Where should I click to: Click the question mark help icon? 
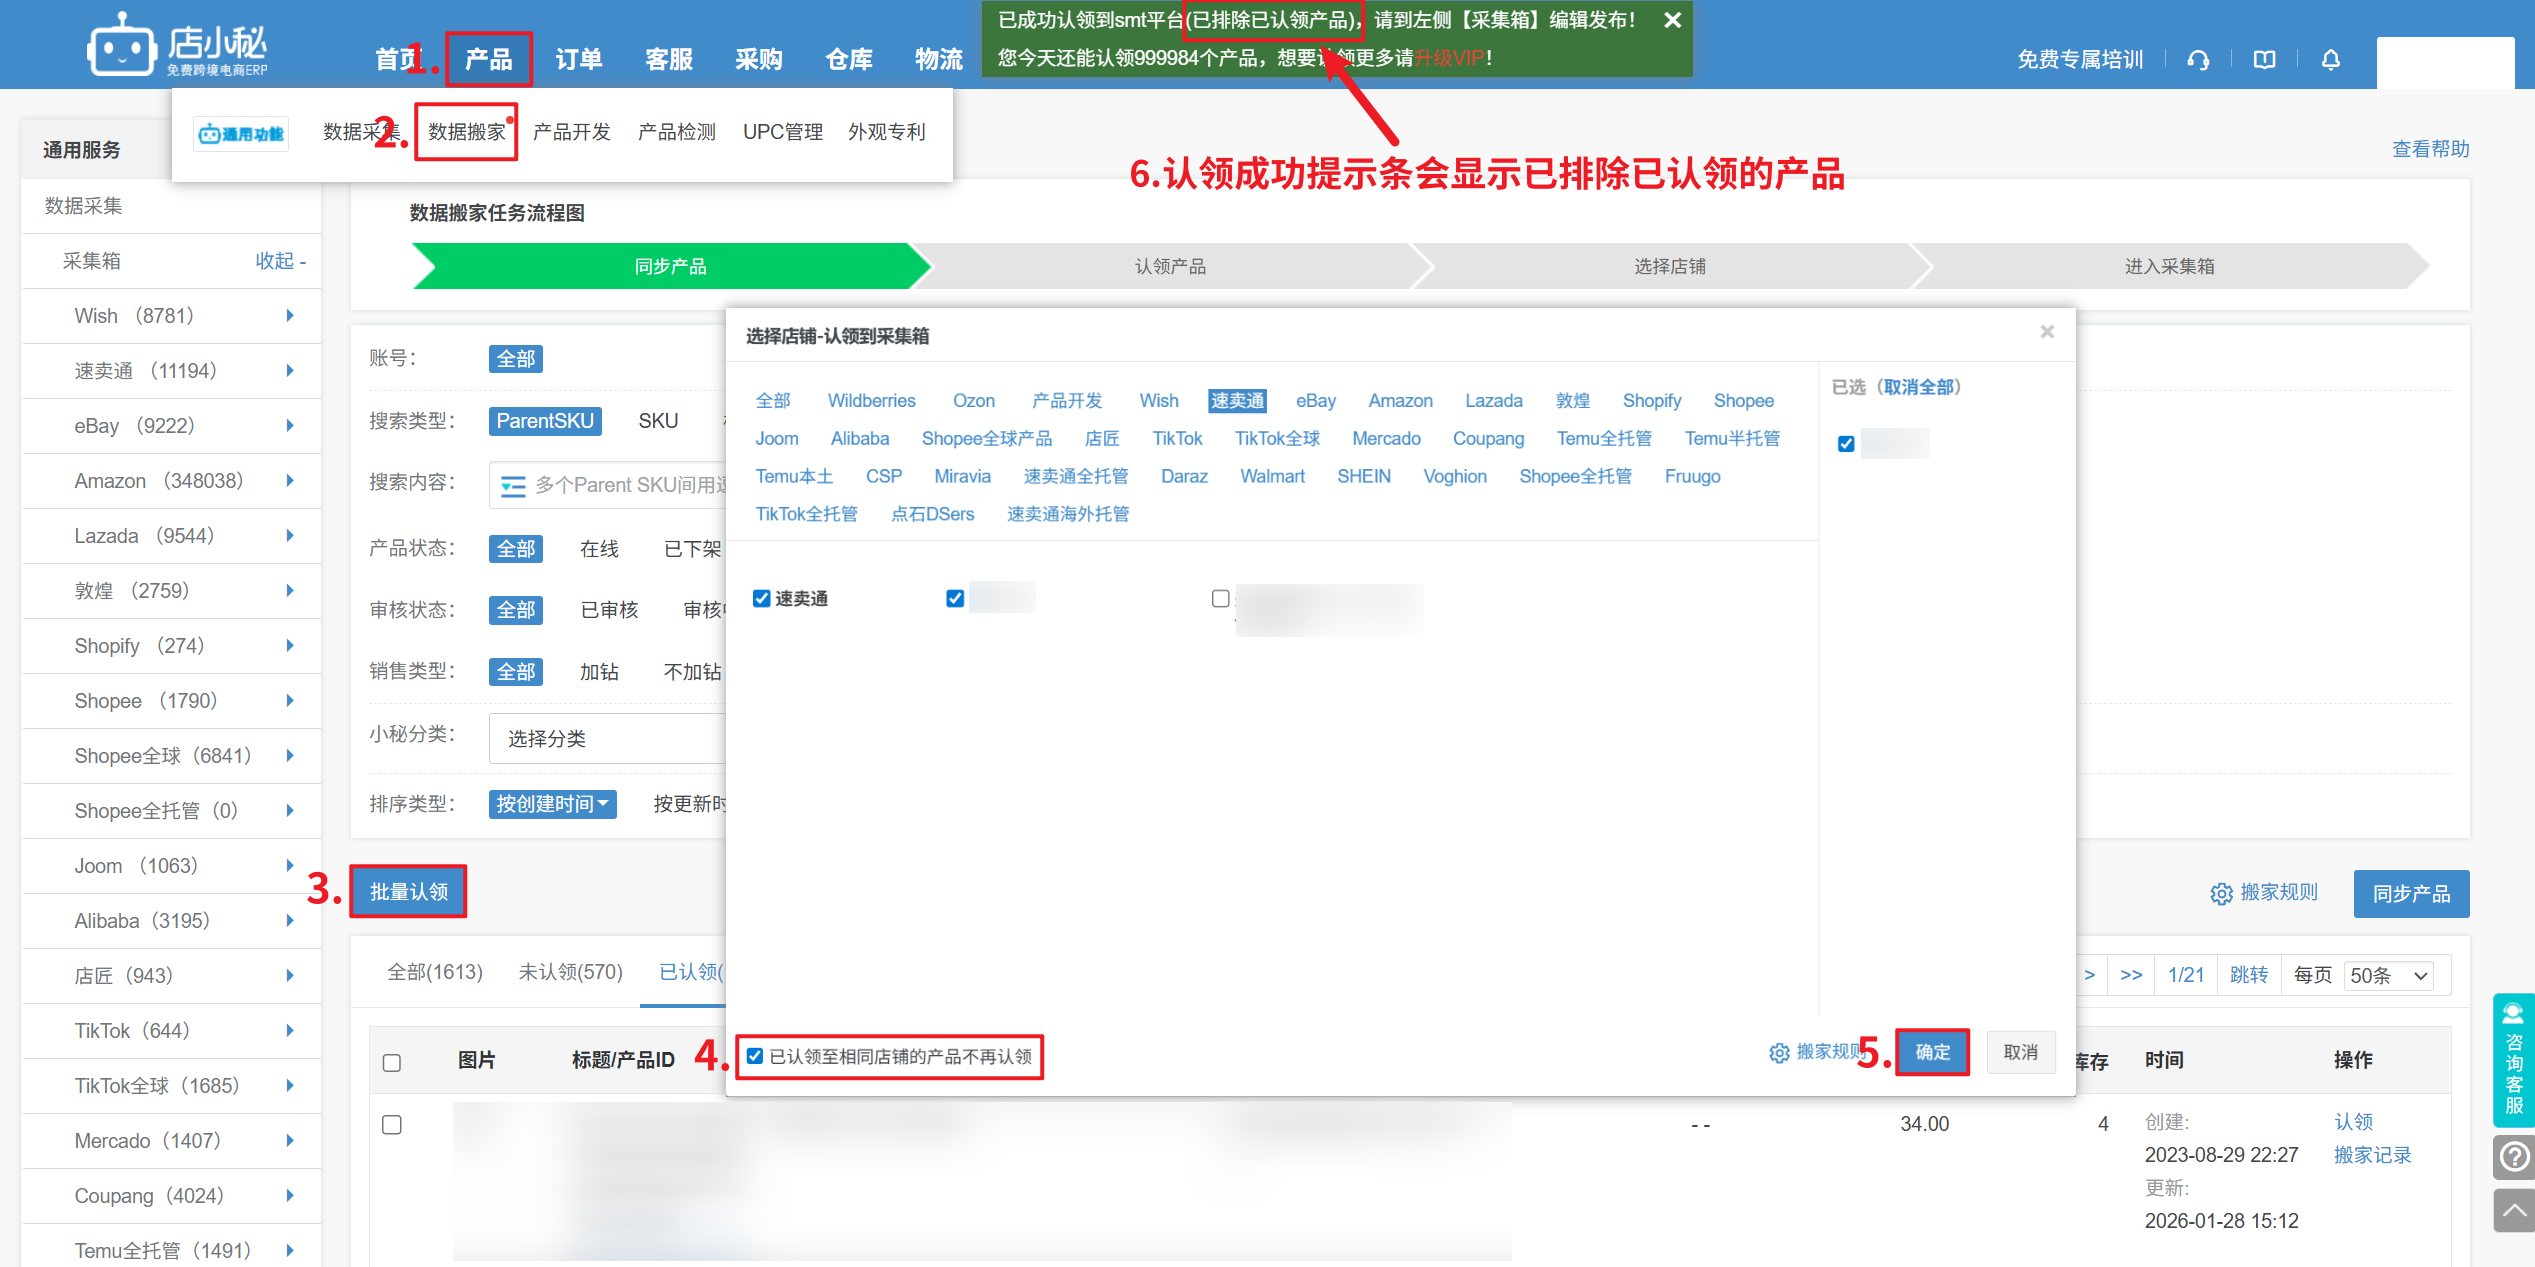2513,1157
